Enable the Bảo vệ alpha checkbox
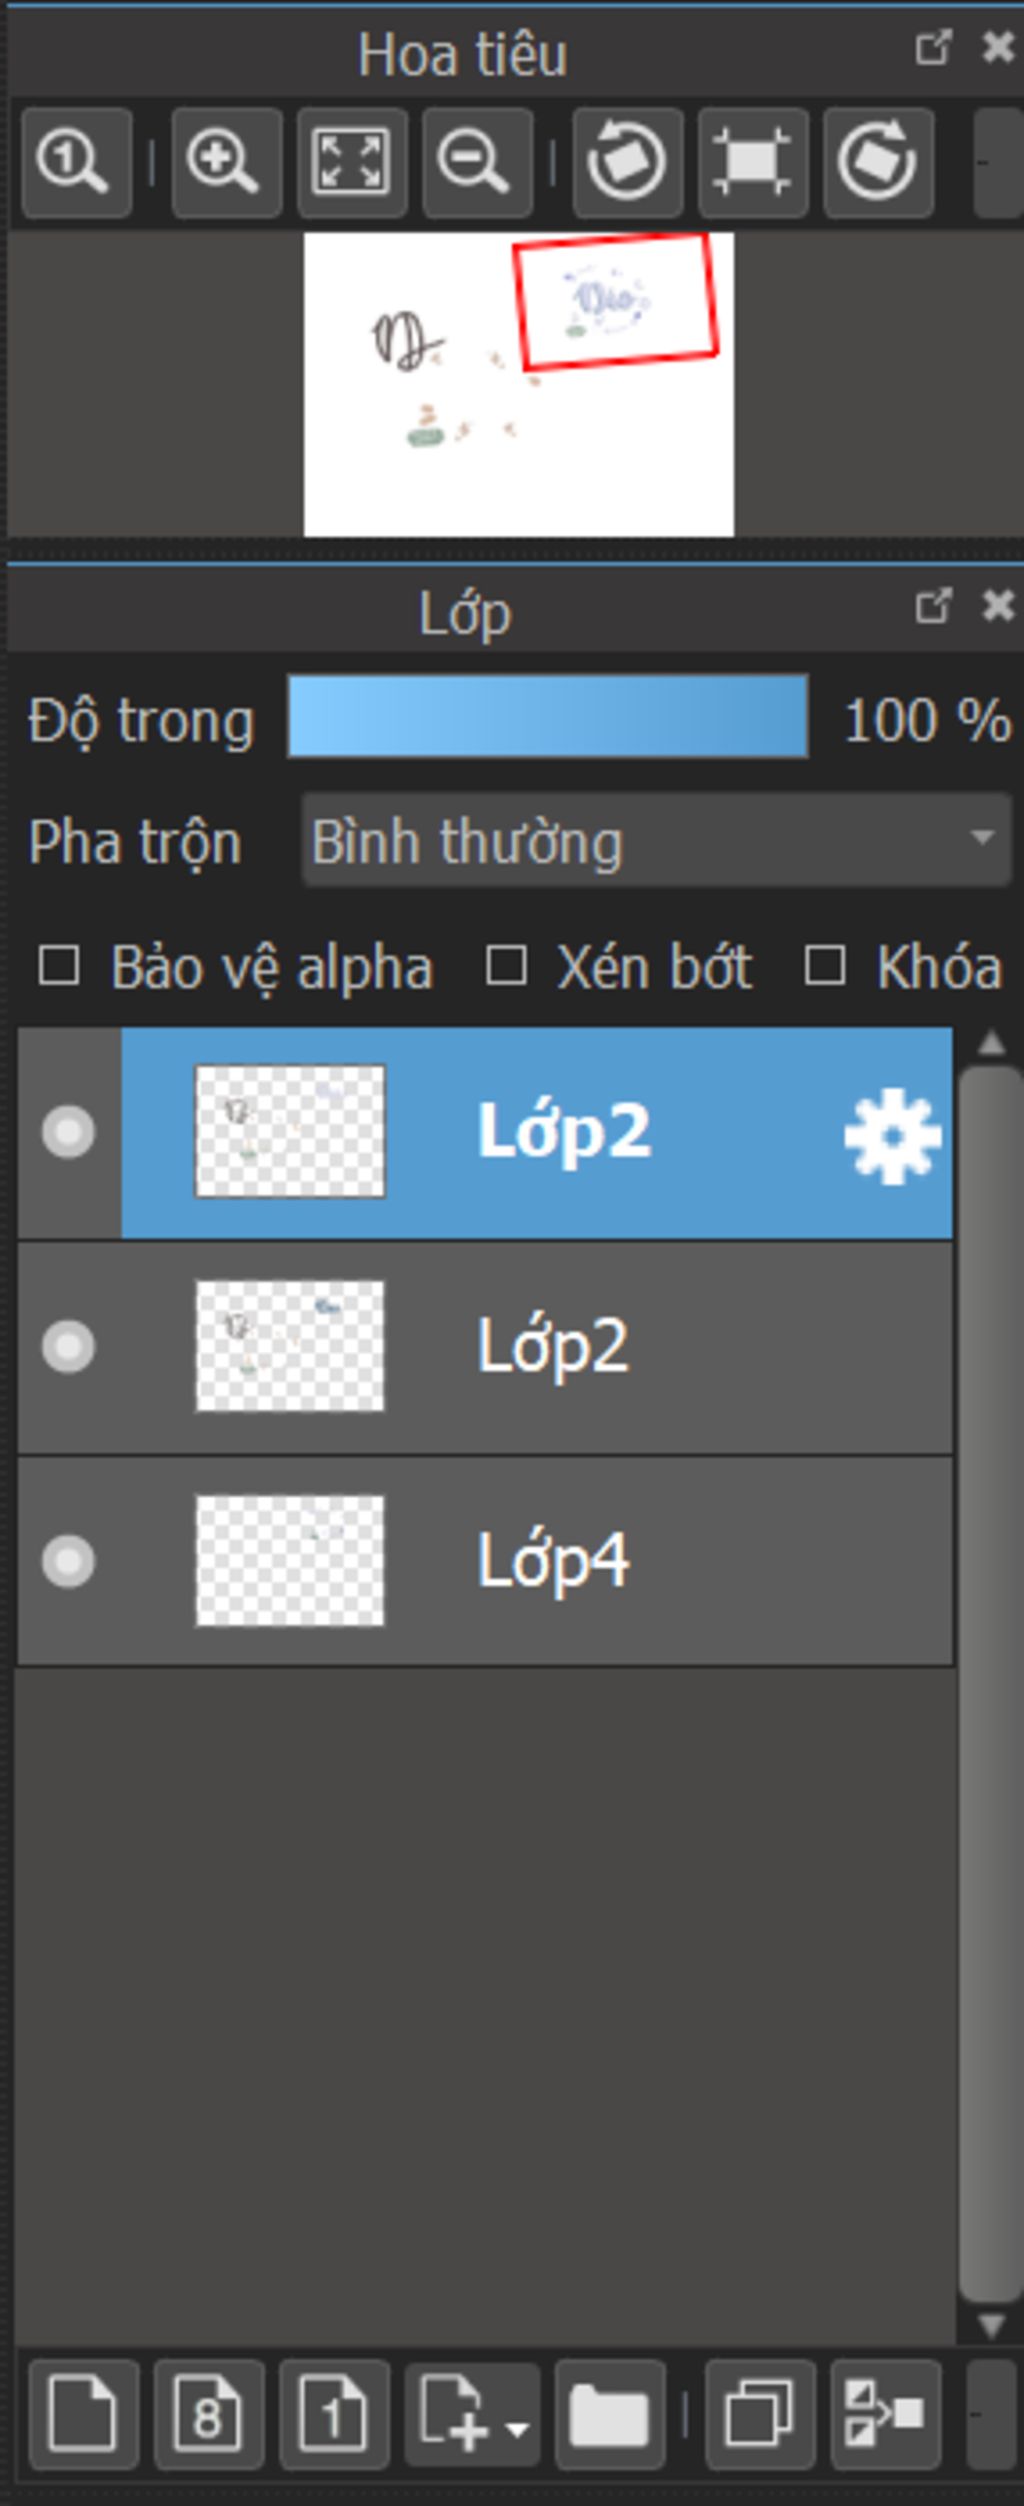 coord(59,966)
